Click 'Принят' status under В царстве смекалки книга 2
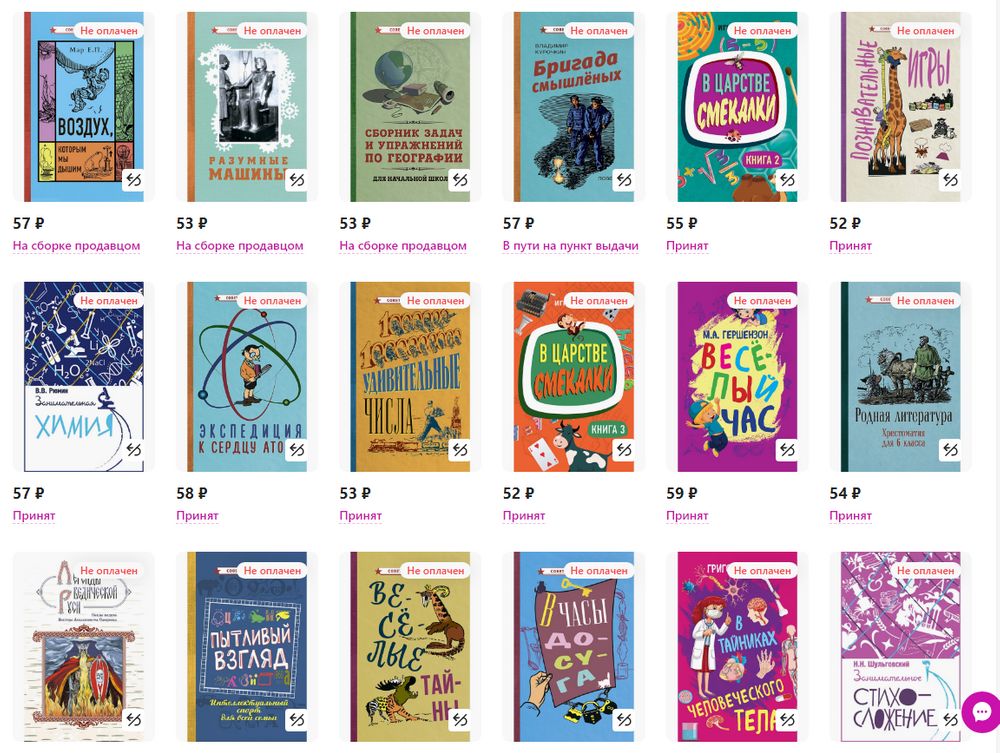The width and height of the screenshot is (1000, 753). [687, 245]
